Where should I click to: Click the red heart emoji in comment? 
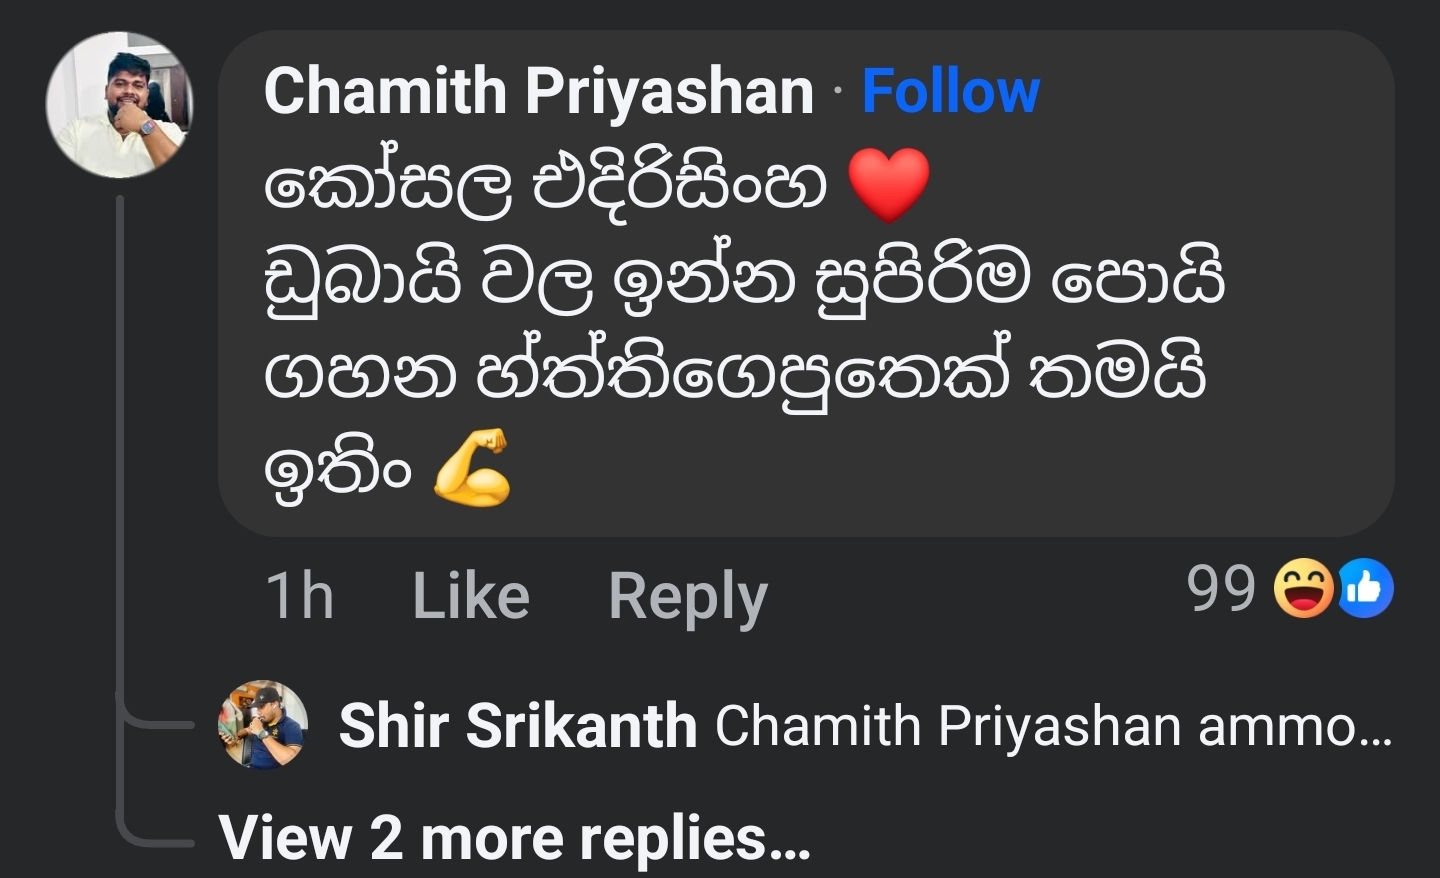click(x=889, y=186)
